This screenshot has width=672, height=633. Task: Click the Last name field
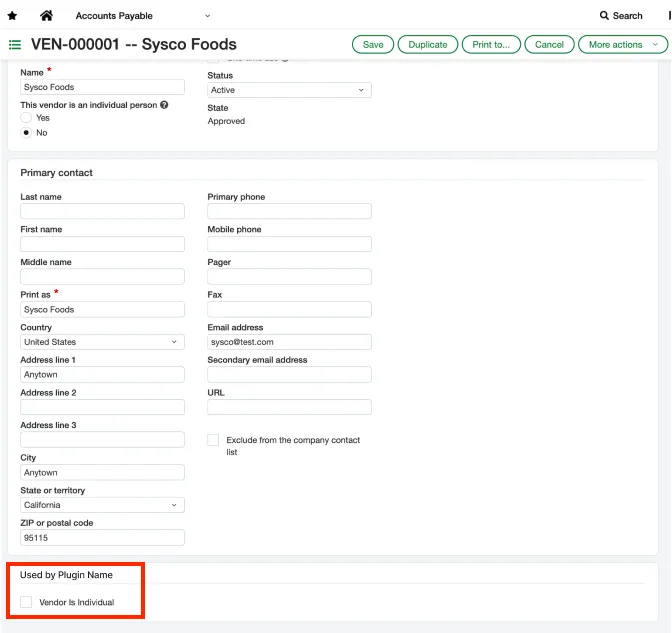(x=102, y=211)
